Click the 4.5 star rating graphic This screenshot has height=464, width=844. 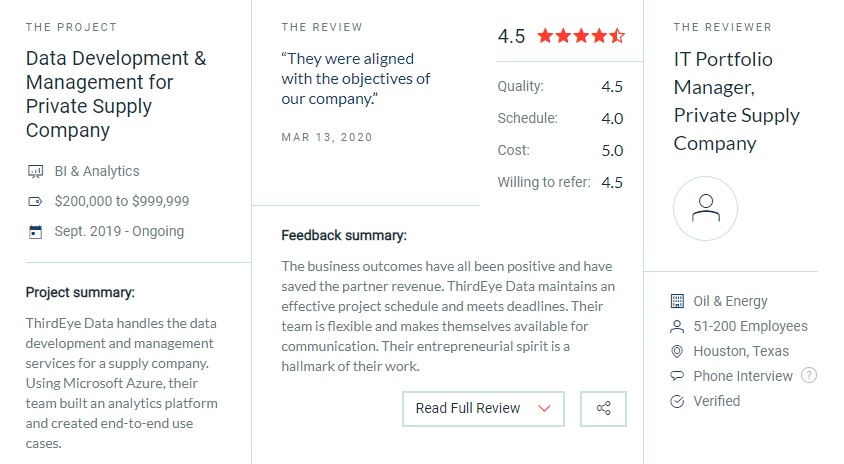point(581,36)
